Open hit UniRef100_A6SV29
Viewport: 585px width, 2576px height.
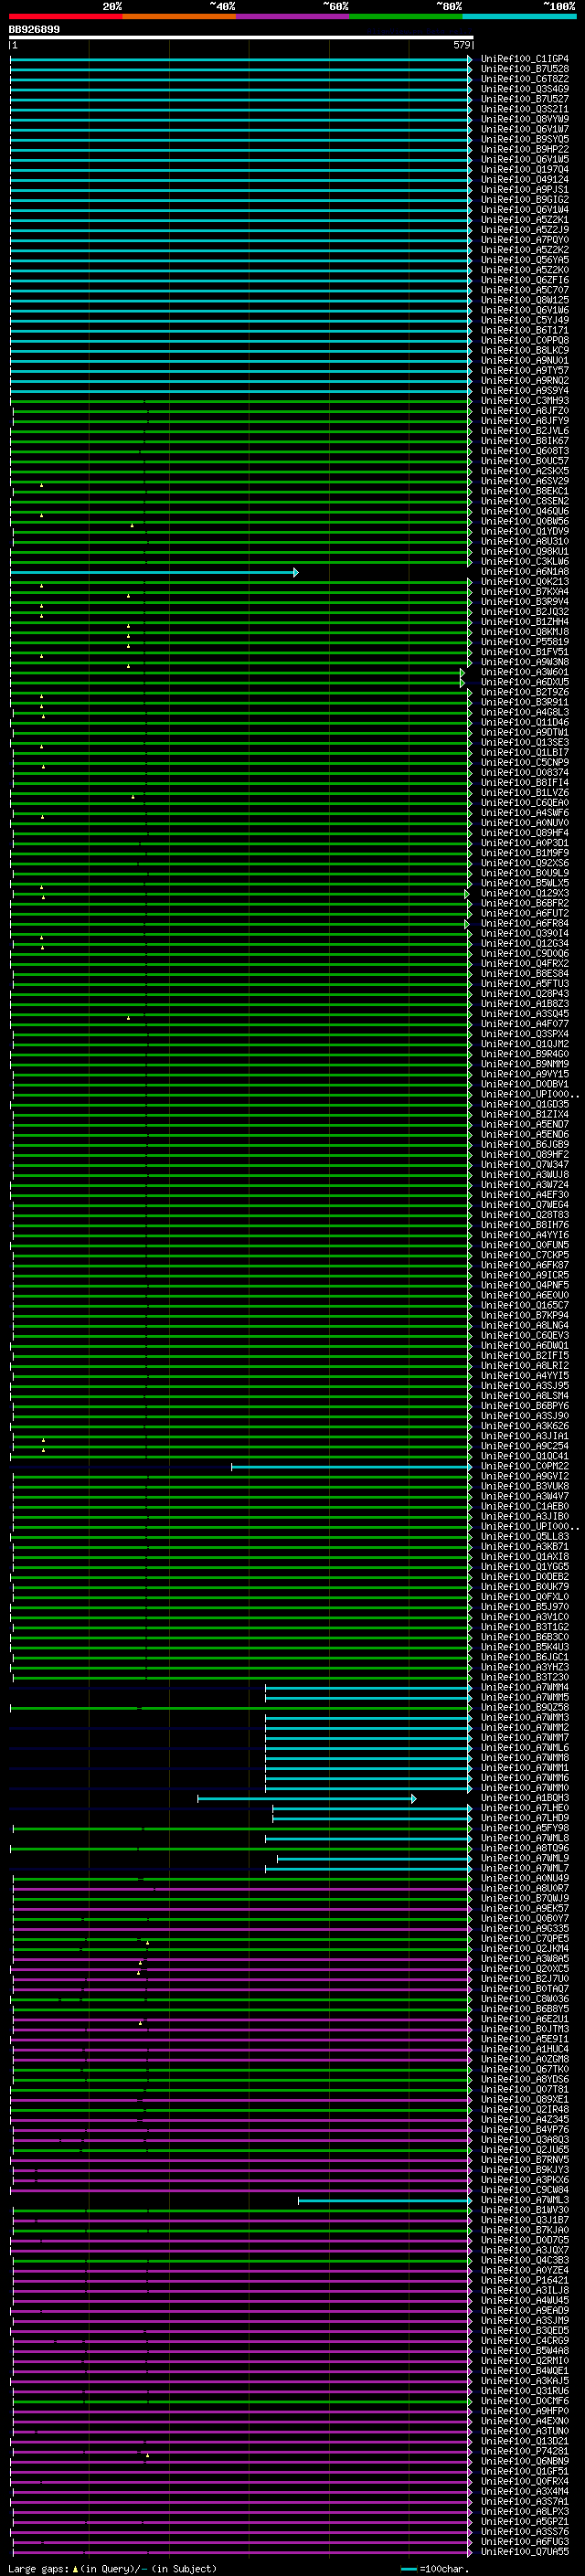pyautogui.click(x=525, y=482)
